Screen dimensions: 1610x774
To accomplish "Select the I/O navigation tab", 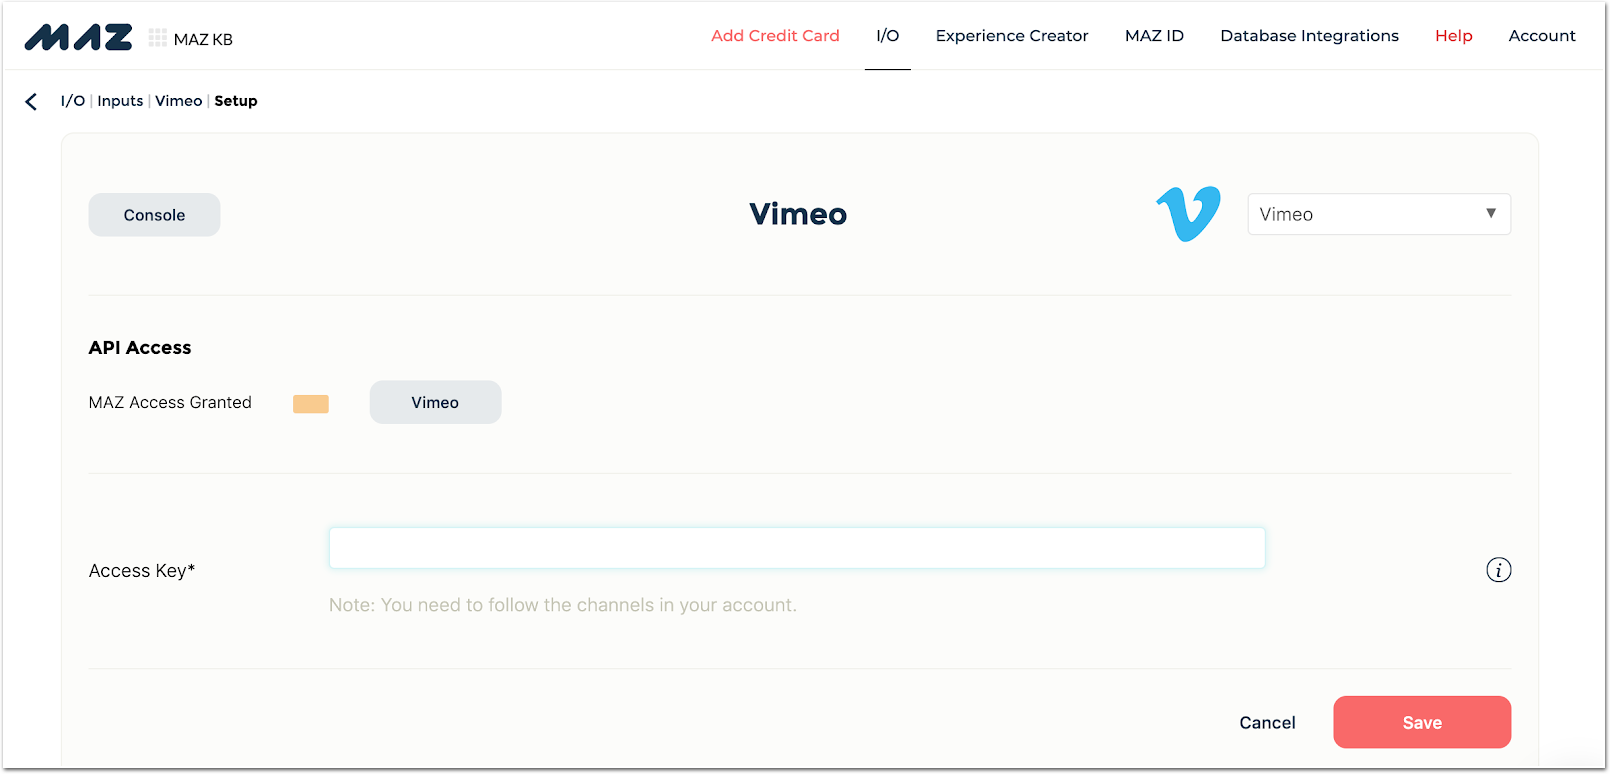I will [x=888, y=36].
